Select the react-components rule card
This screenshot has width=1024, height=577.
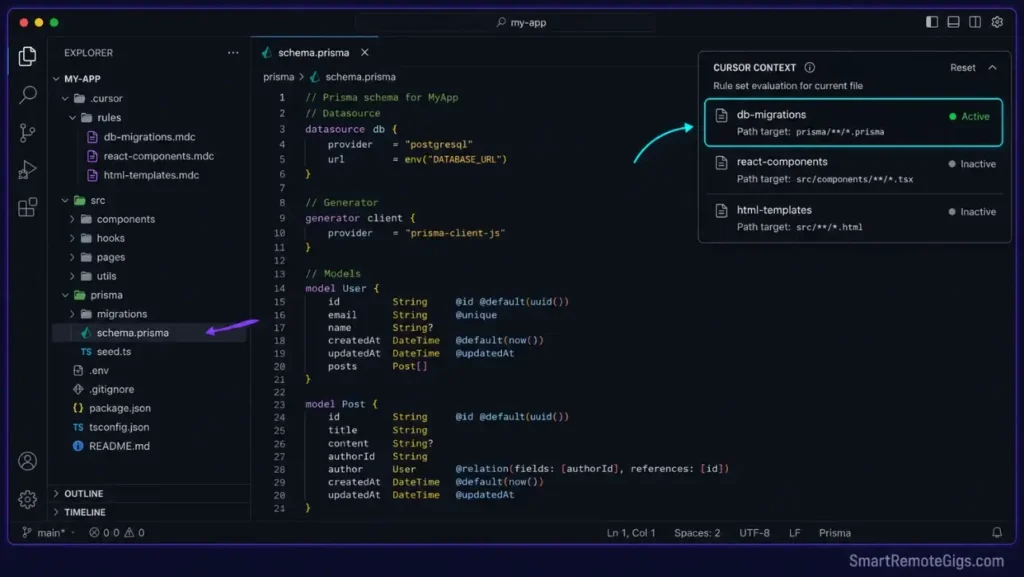pyautogui.click(x=853, y=170)
